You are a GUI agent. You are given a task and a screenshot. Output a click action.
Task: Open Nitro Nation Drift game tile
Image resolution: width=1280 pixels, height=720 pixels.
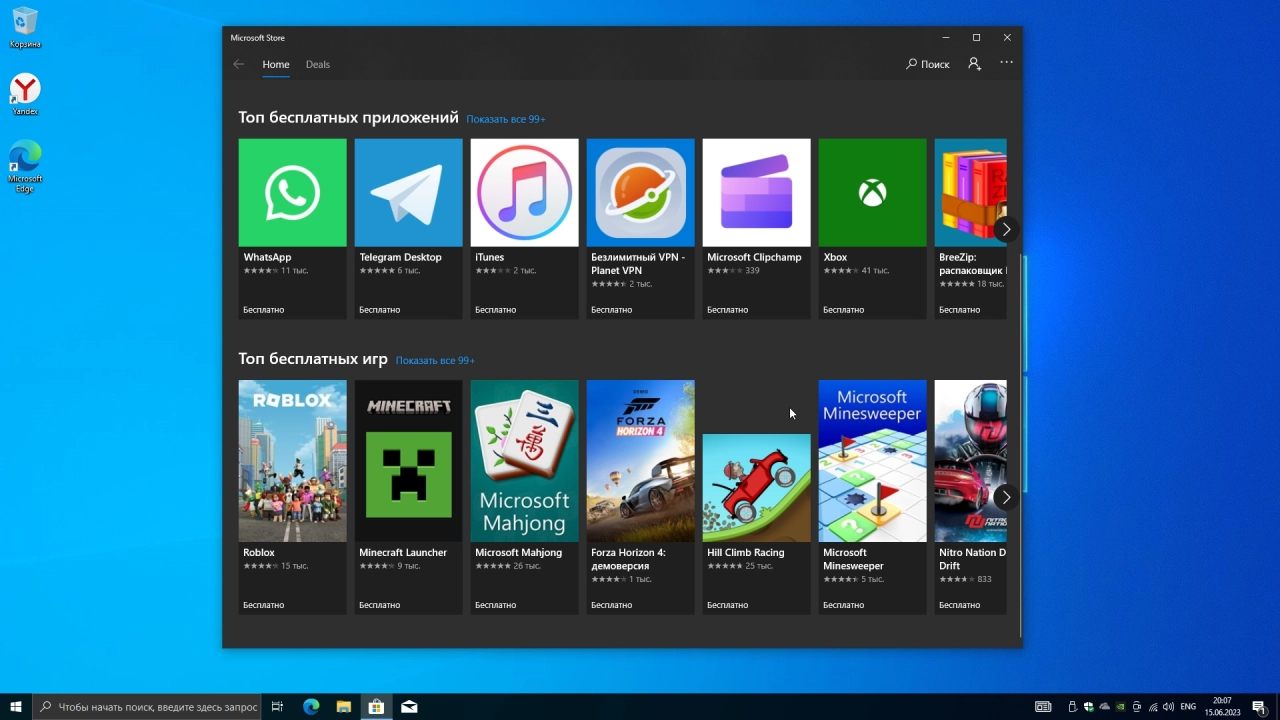click(970, 497)
